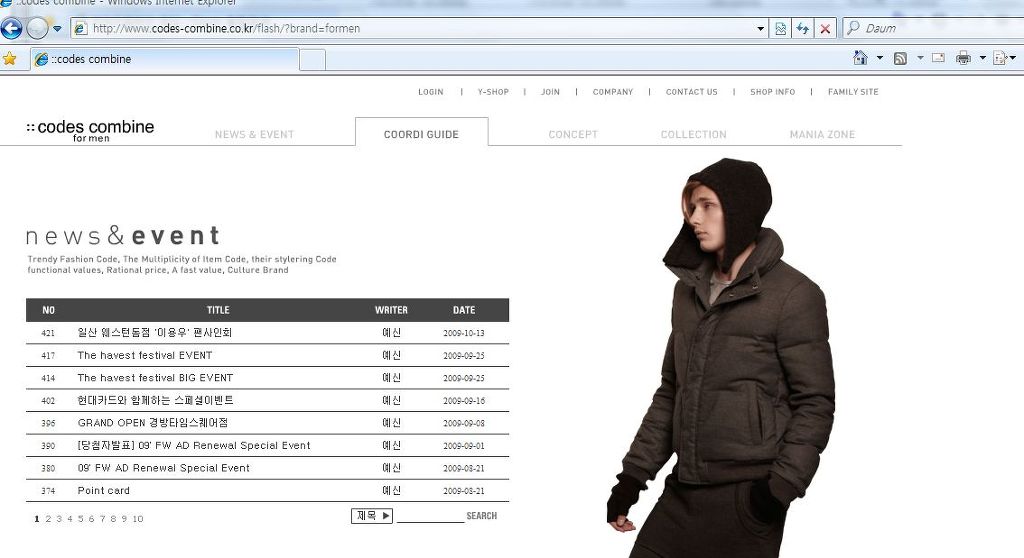Click the TITLE column header
Viewport: 1024px width, 558px height.
tap(218, 310)
